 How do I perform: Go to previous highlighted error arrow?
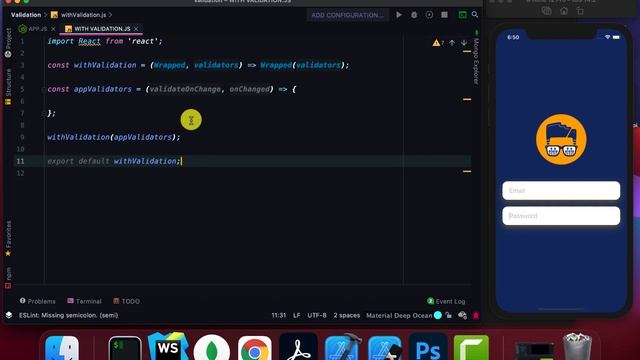point(452,43)
